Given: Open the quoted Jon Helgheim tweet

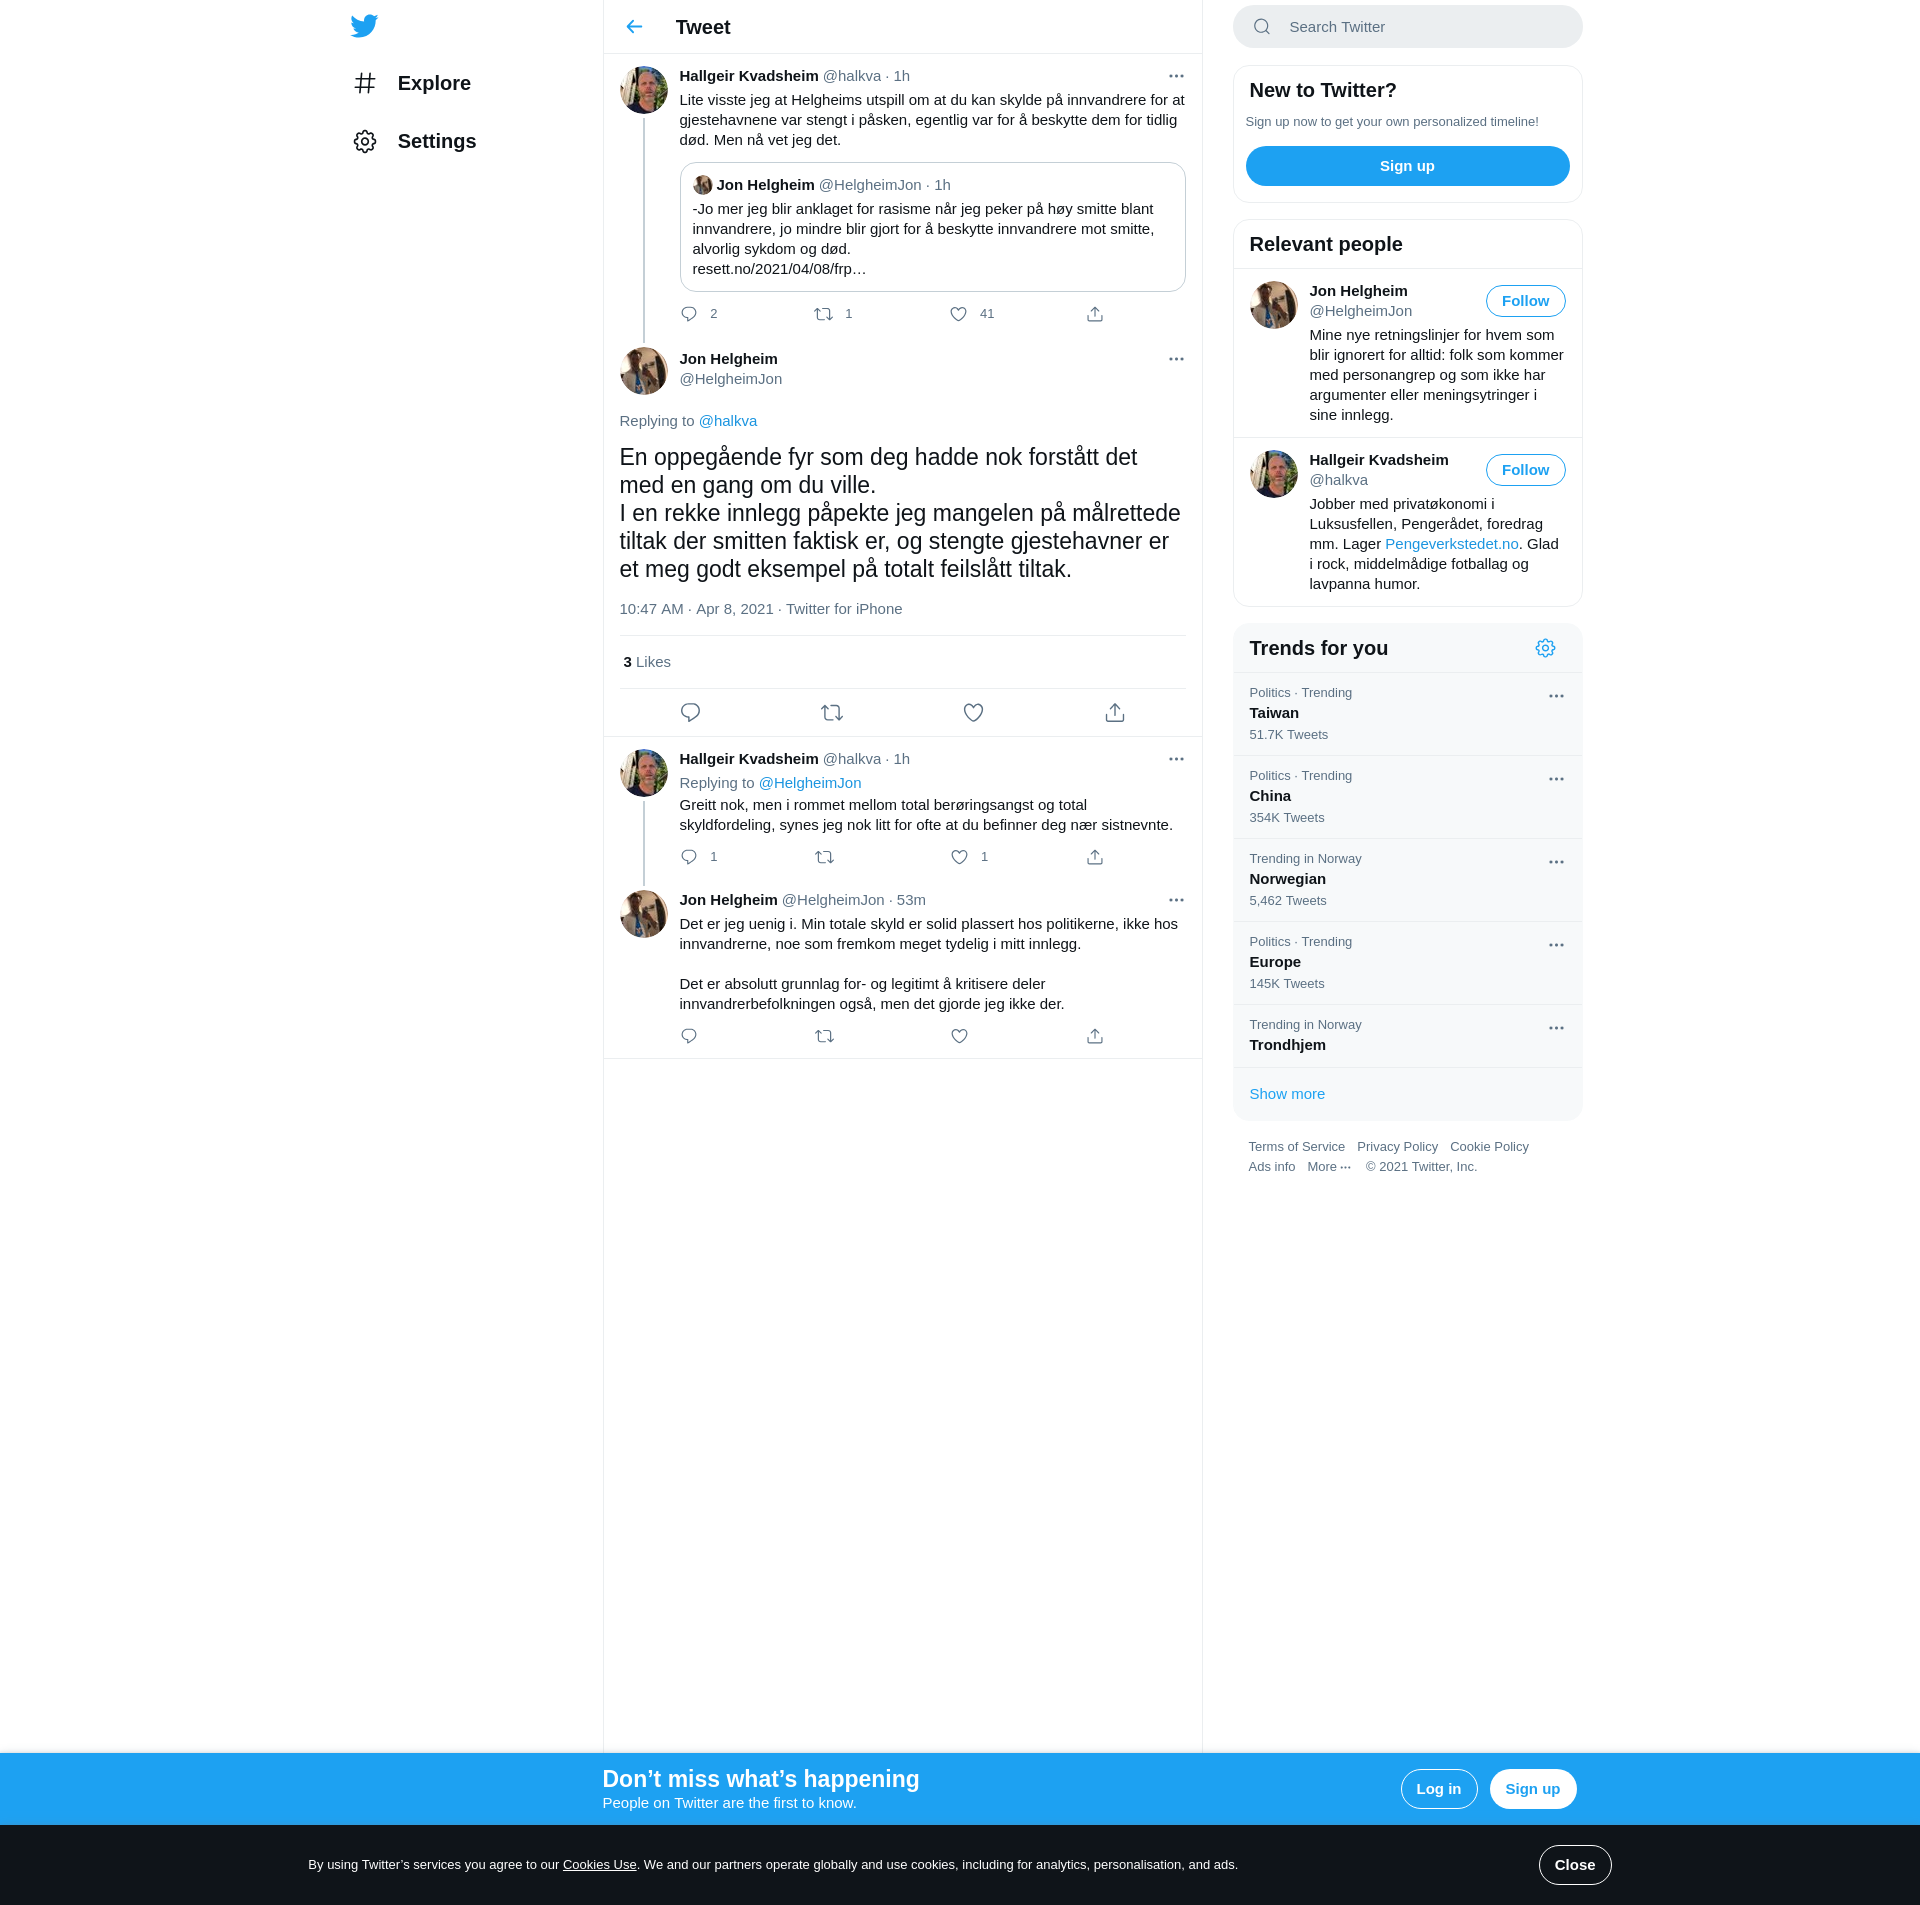Looking at the screenshot, I should point(932,228).
